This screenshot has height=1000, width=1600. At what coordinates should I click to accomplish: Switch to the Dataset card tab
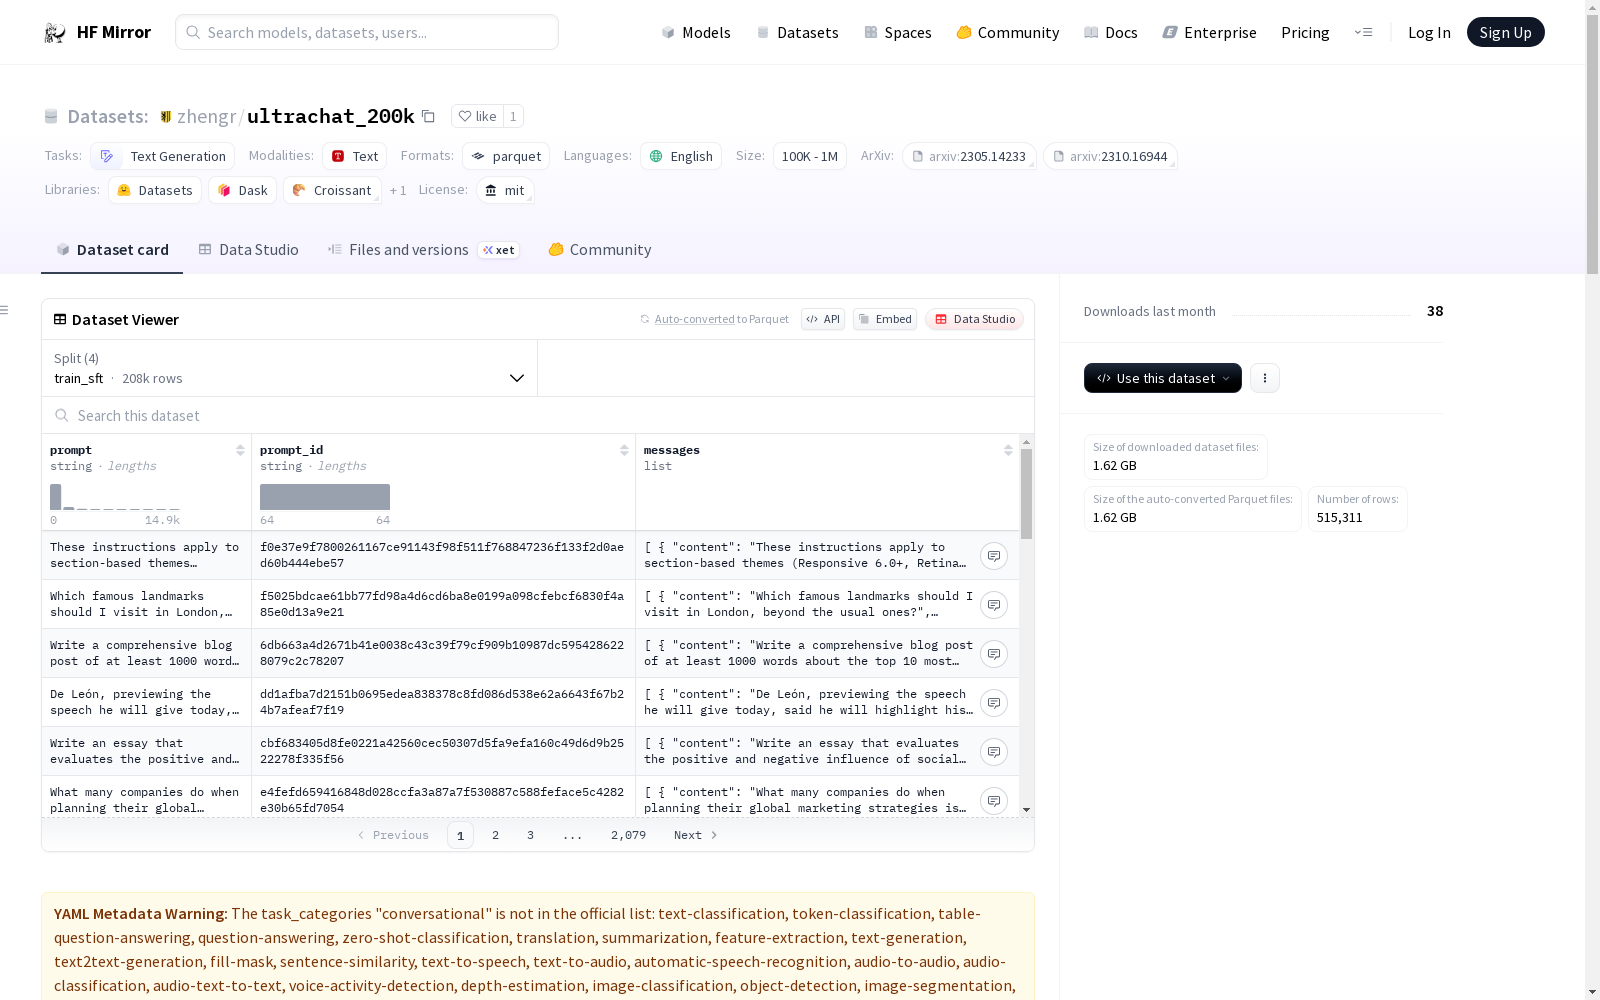tap(112, 250)
